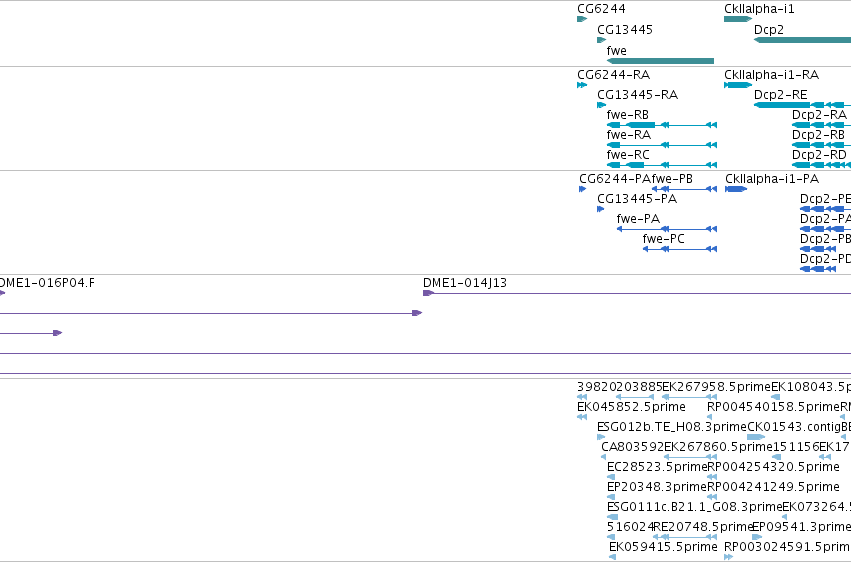851x562 pixels.
Task: Click the CG13445 gene label
Action: [625, 30]
